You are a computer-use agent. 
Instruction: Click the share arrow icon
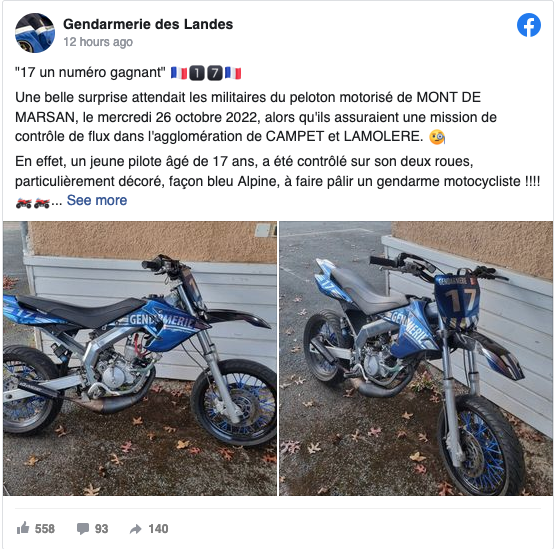(136, 529)
